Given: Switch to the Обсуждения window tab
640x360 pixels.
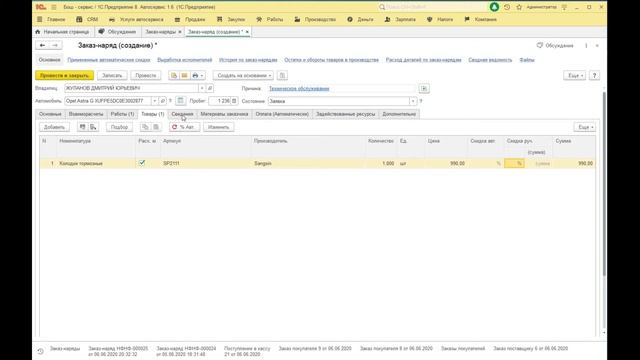Looking at the screenshot, I should point(117,31).
